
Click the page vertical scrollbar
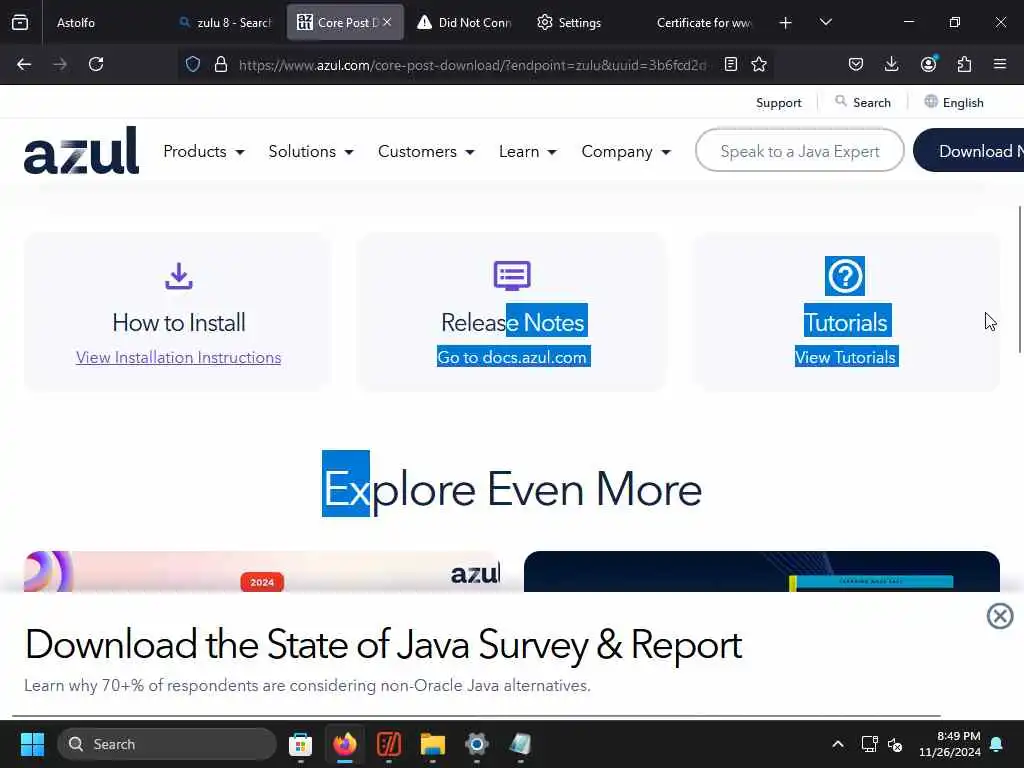point(1019,280)
